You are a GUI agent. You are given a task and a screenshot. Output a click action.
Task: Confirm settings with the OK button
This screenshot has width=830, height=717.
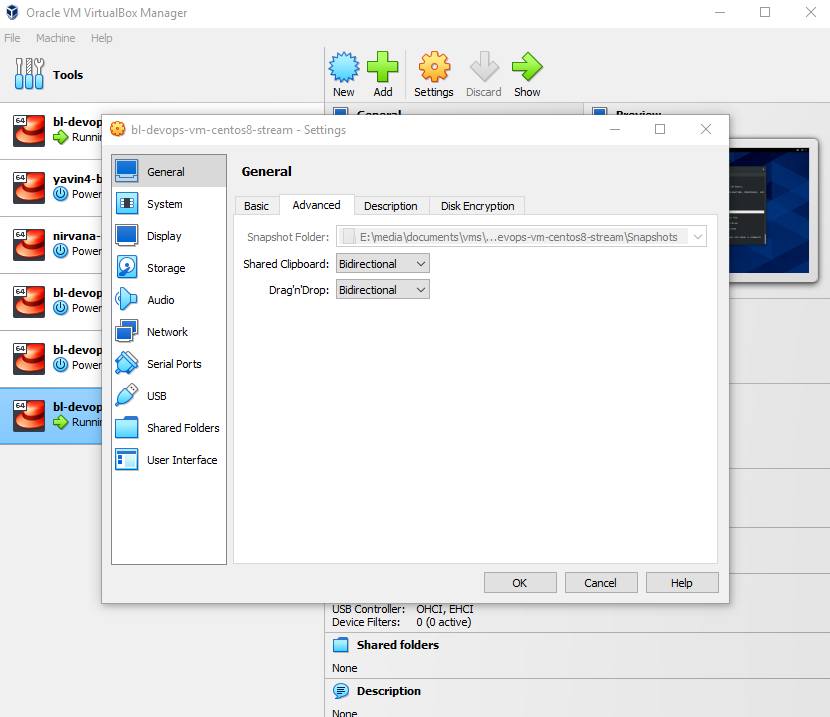pos(520,583)
